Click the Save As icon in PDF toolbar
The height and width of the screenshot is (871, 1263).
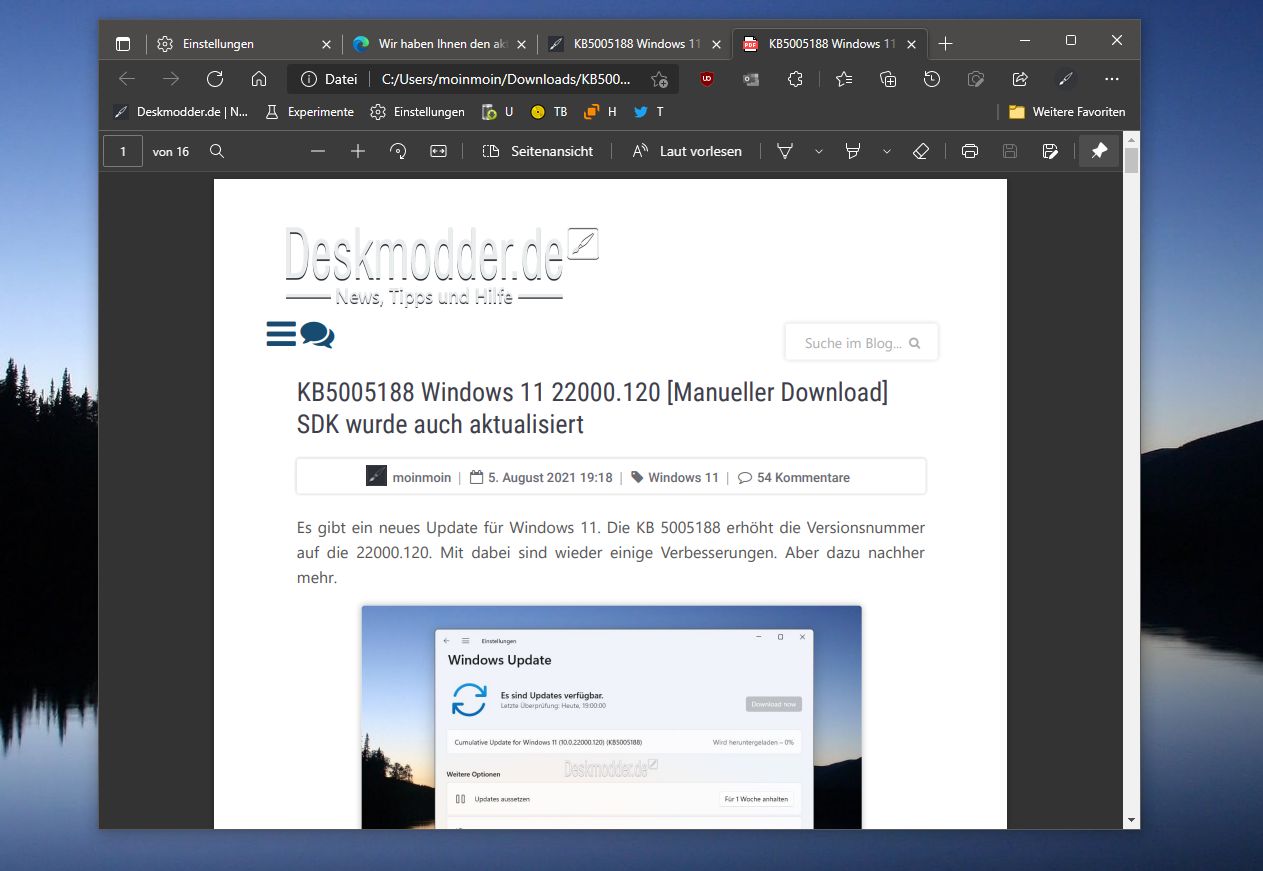[1050, 151]
